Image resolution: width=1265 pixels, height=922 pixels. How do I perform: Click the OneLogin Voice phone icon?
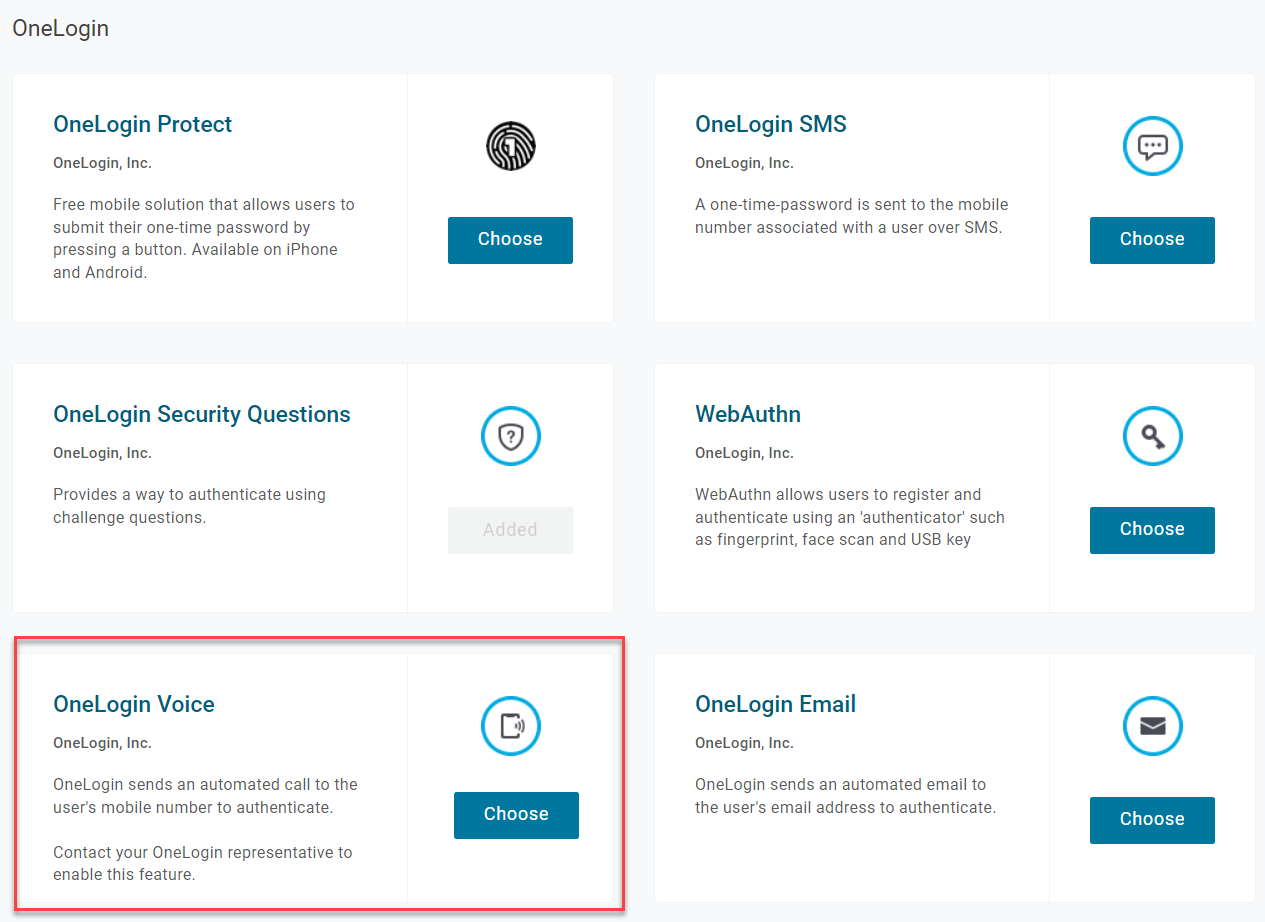pyautogui.click(x=510, y=726)
